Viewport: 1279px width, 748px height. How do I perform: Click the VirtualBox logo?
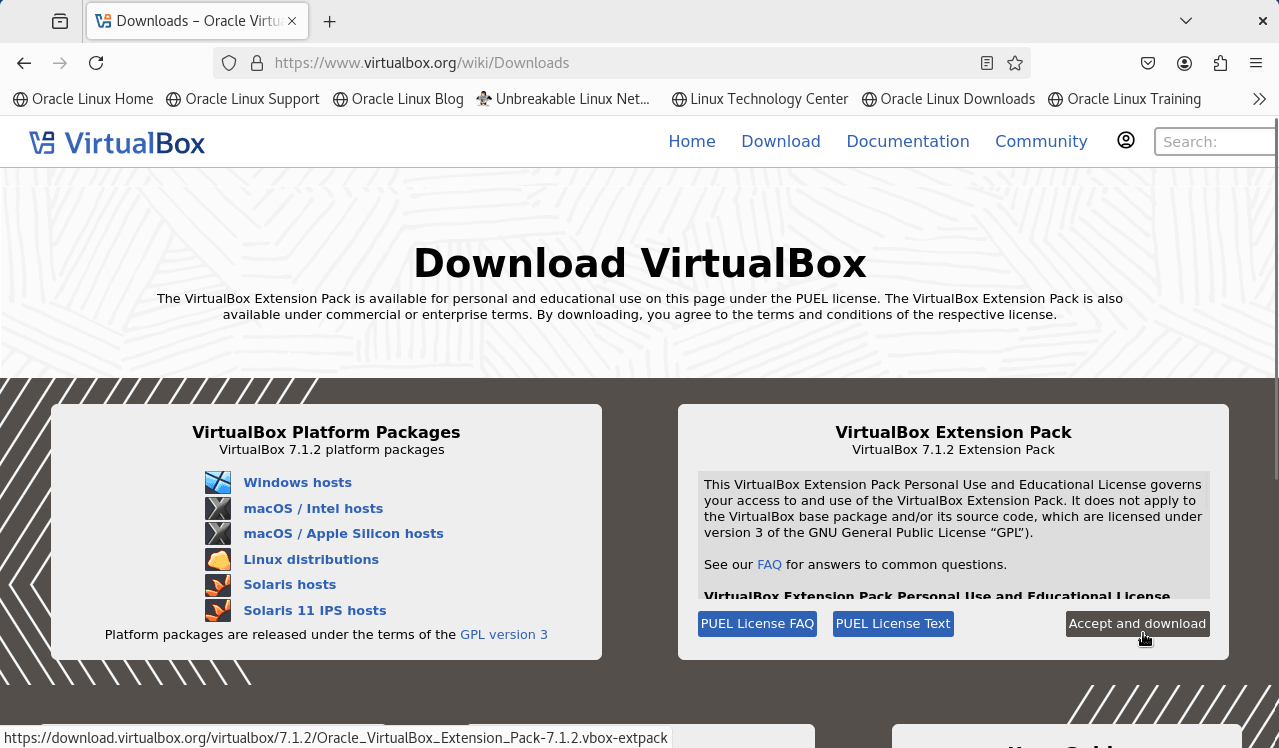[117, 142]
